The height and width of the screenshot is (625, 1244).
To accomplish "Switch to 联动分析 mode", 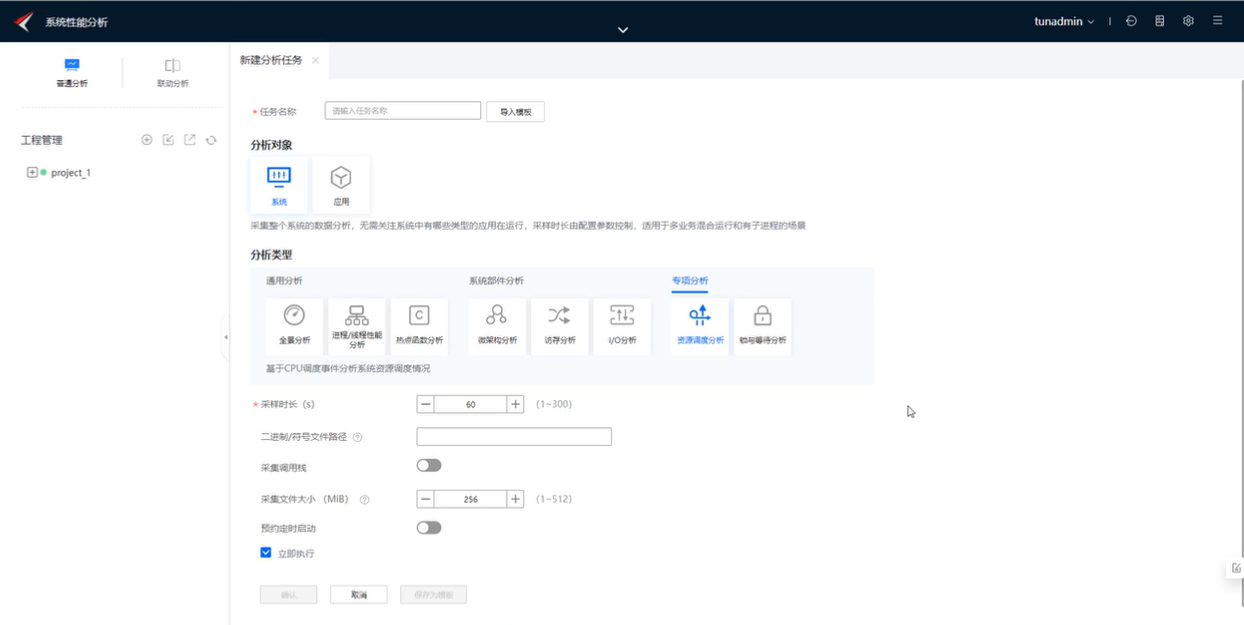I will click(172, 73).
